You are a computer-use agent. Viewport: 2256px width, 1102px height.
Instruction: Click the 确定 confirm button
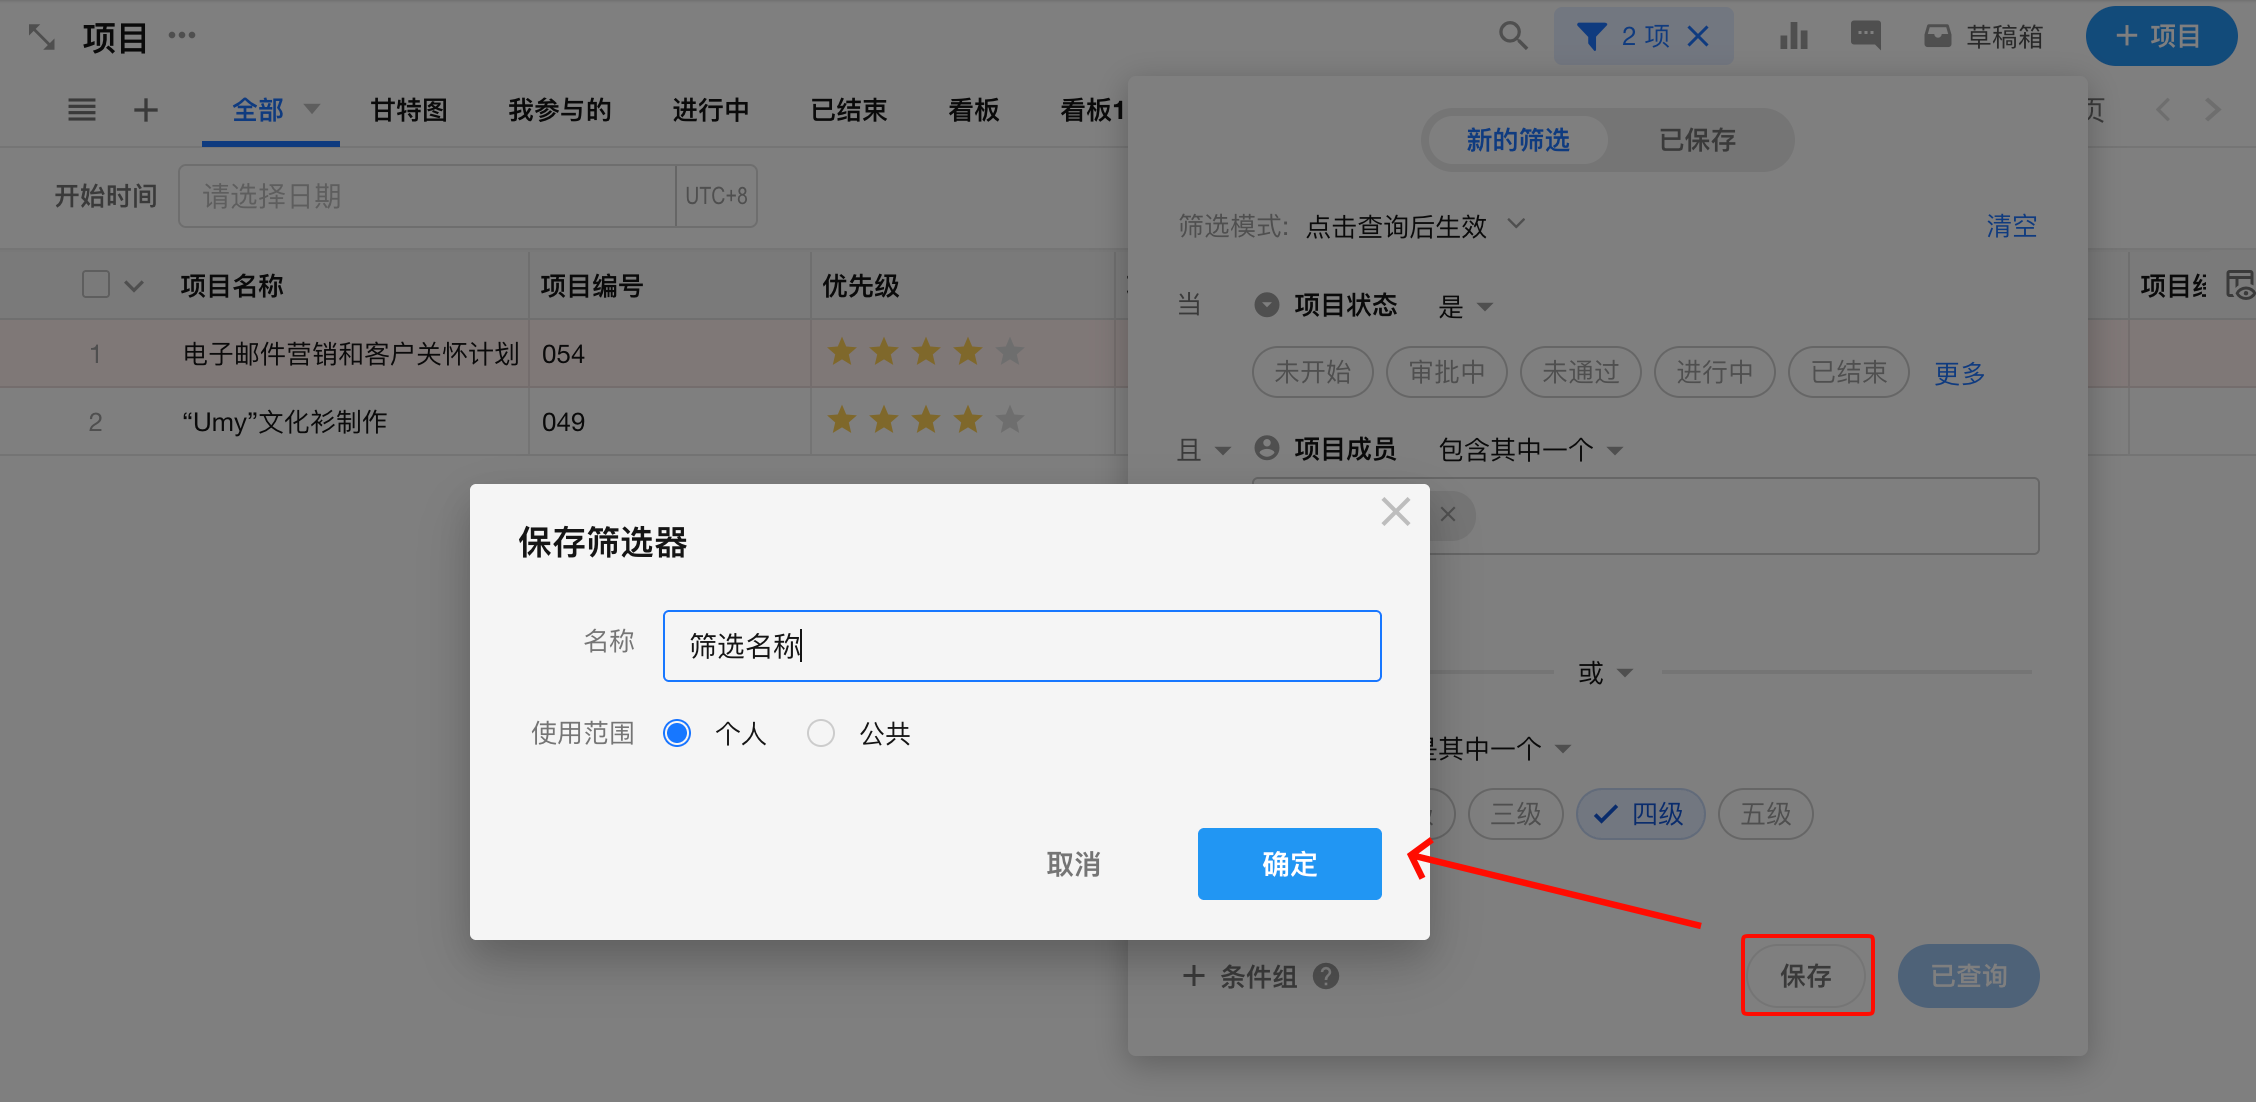(1289, 863)
